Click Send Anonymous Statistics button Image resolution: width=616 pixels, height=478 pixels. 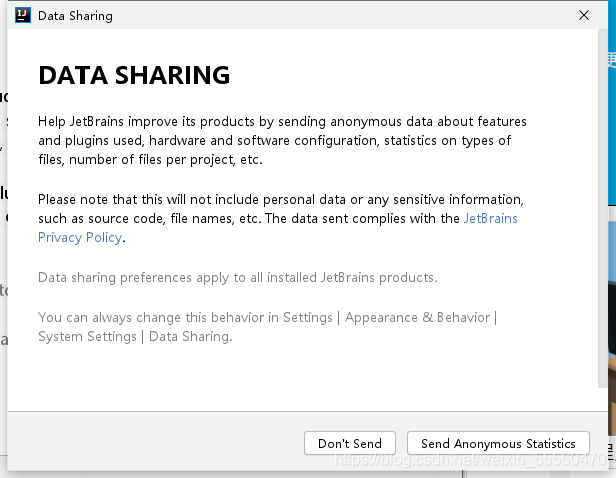coord(498,443)
